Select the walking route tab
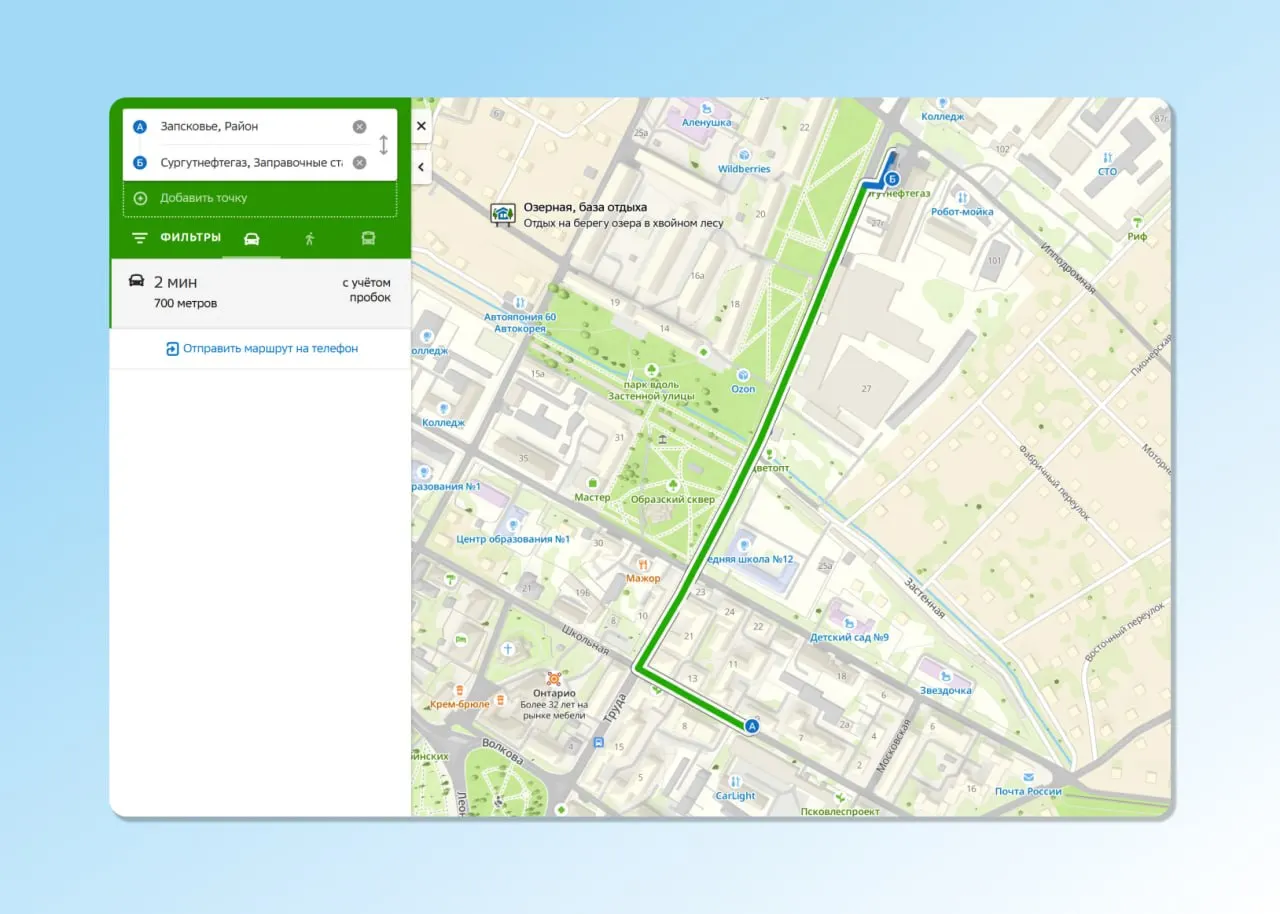This screenshot has height=914, width=1280. pyautogui.click(x=310, y=239)
